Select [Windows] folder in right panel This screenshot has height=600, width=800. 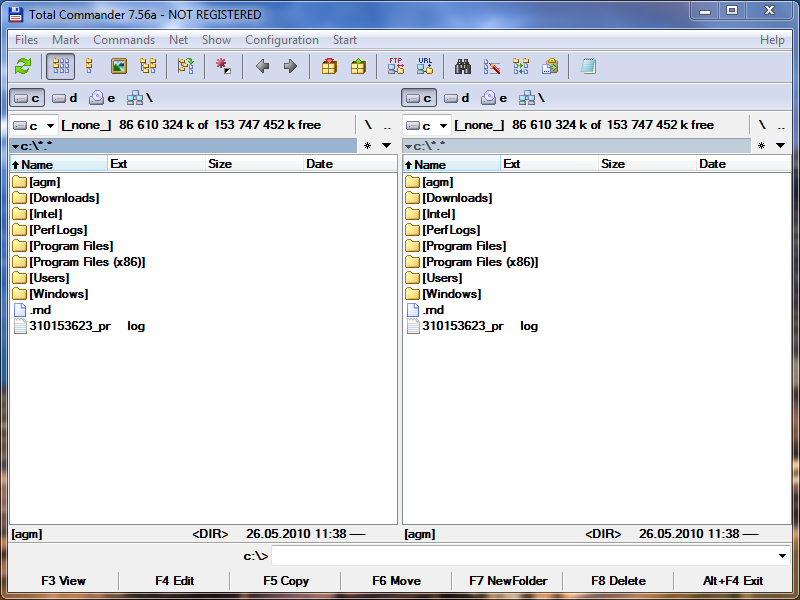[443, 294]
